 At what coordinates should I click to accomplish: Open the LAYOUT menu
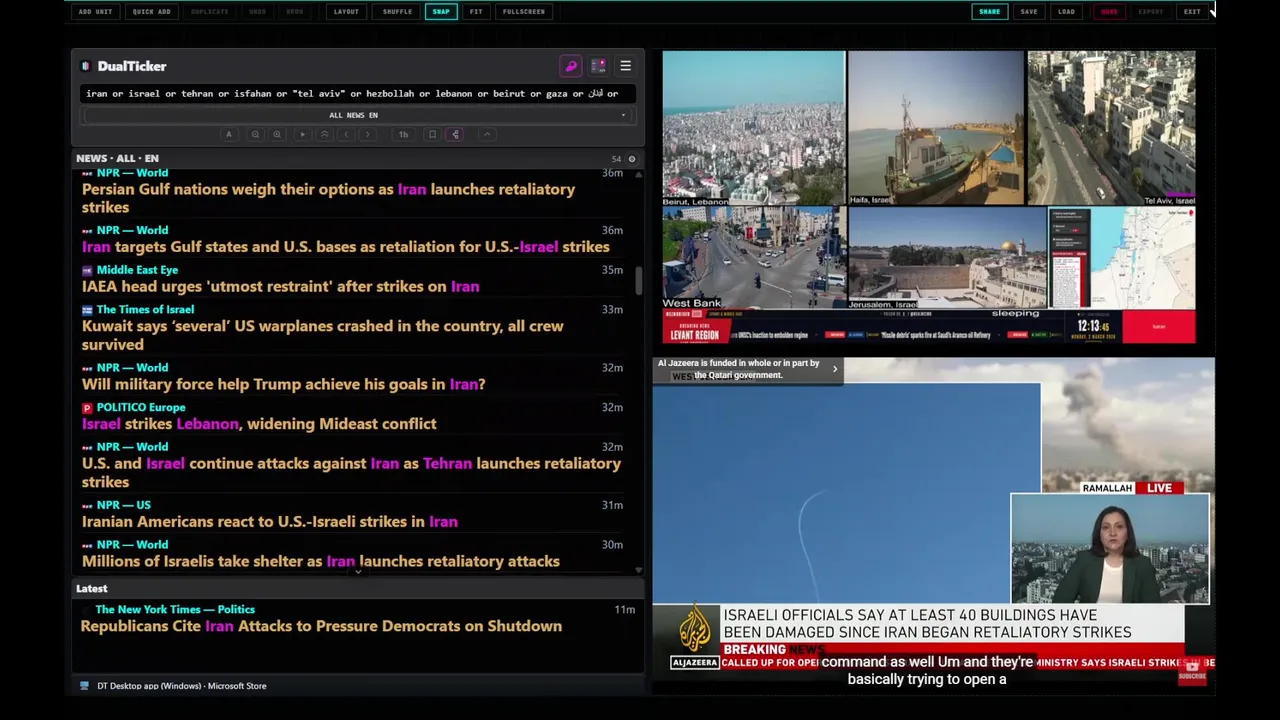click(x=346, y=12)
